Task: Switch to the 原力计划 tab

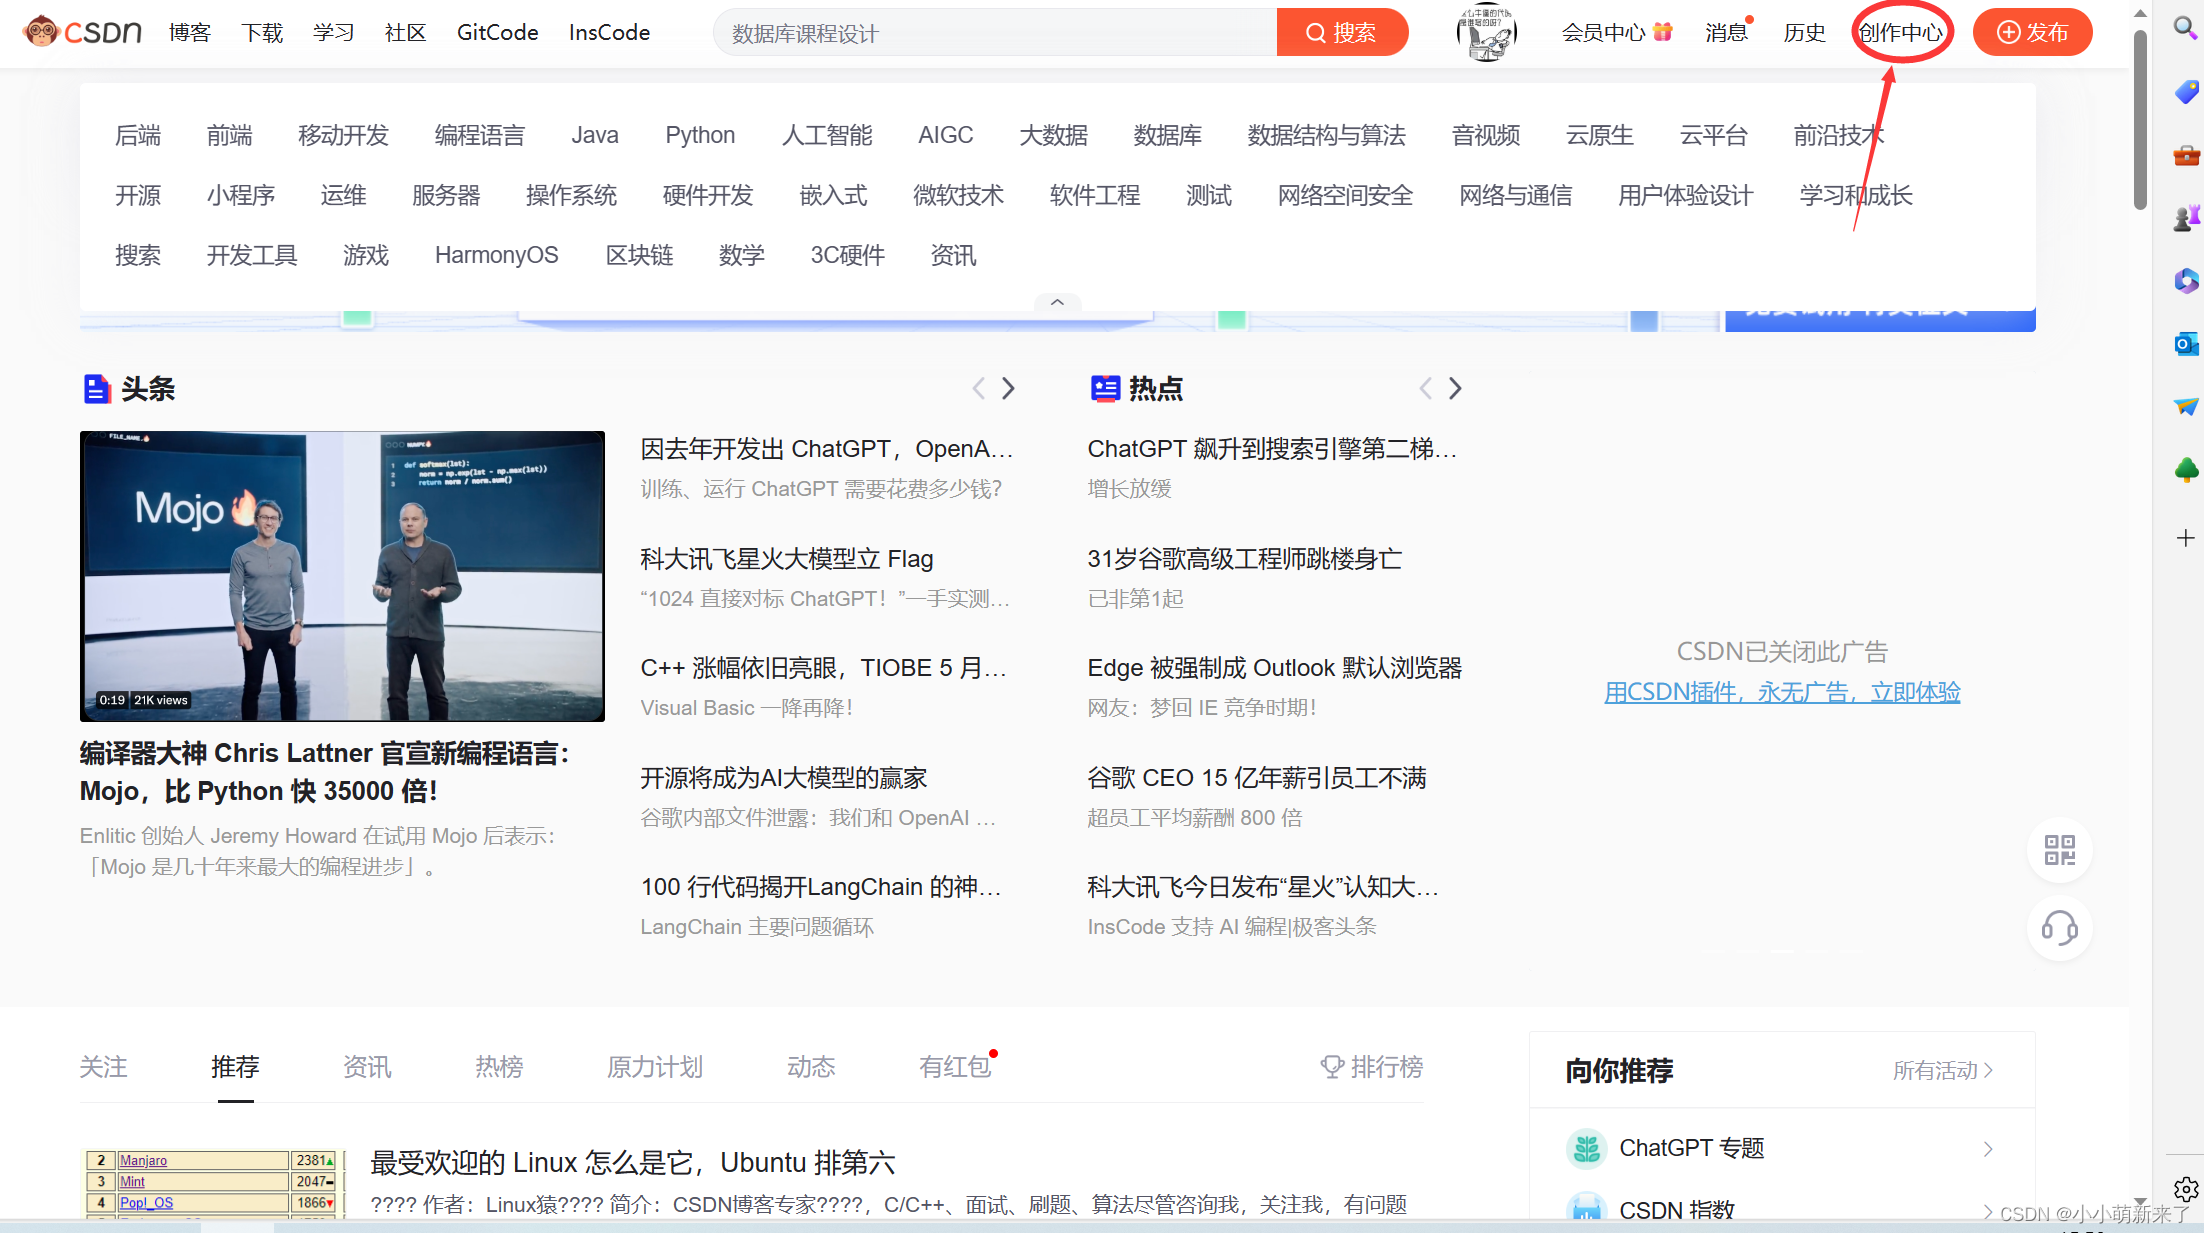Action: (x=655, y=1067)
